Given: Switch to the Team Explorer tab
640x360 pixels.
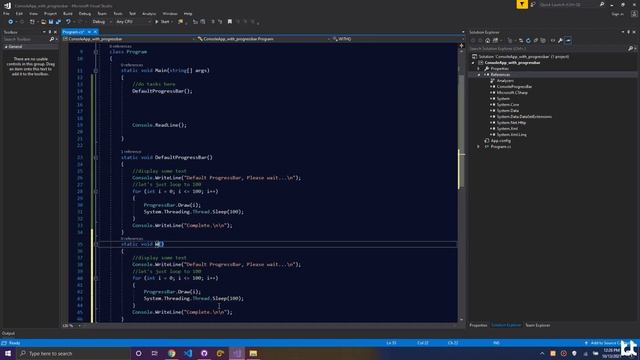Looking at the screenshot, I should click(x=538, y=325).
